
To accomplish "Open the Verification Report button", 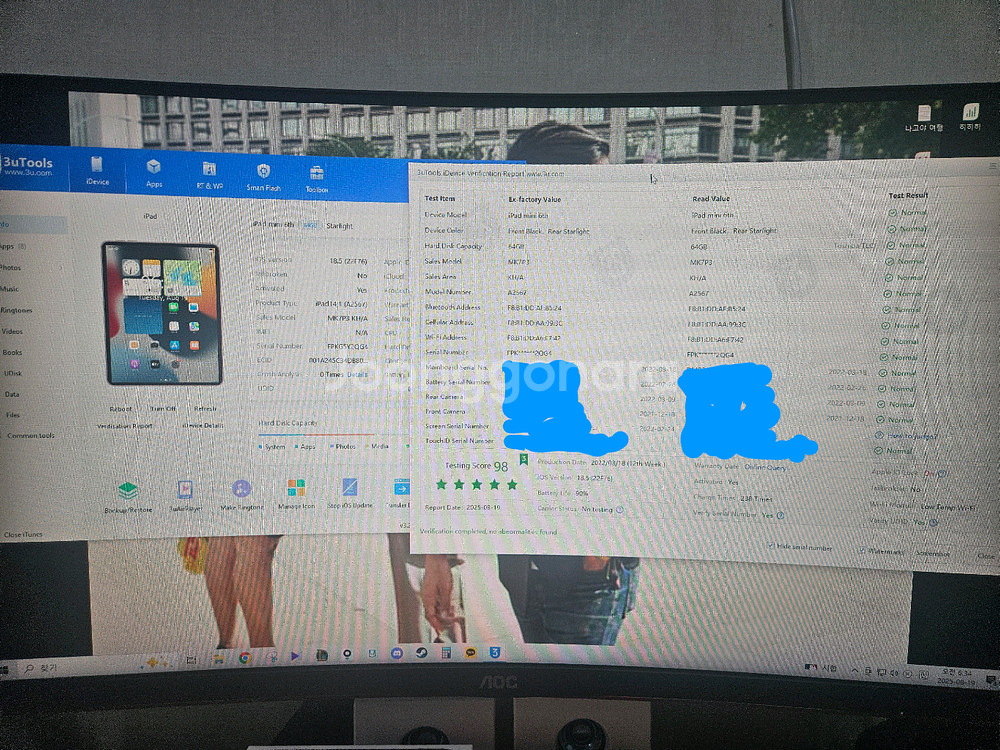I will [124, 425].
